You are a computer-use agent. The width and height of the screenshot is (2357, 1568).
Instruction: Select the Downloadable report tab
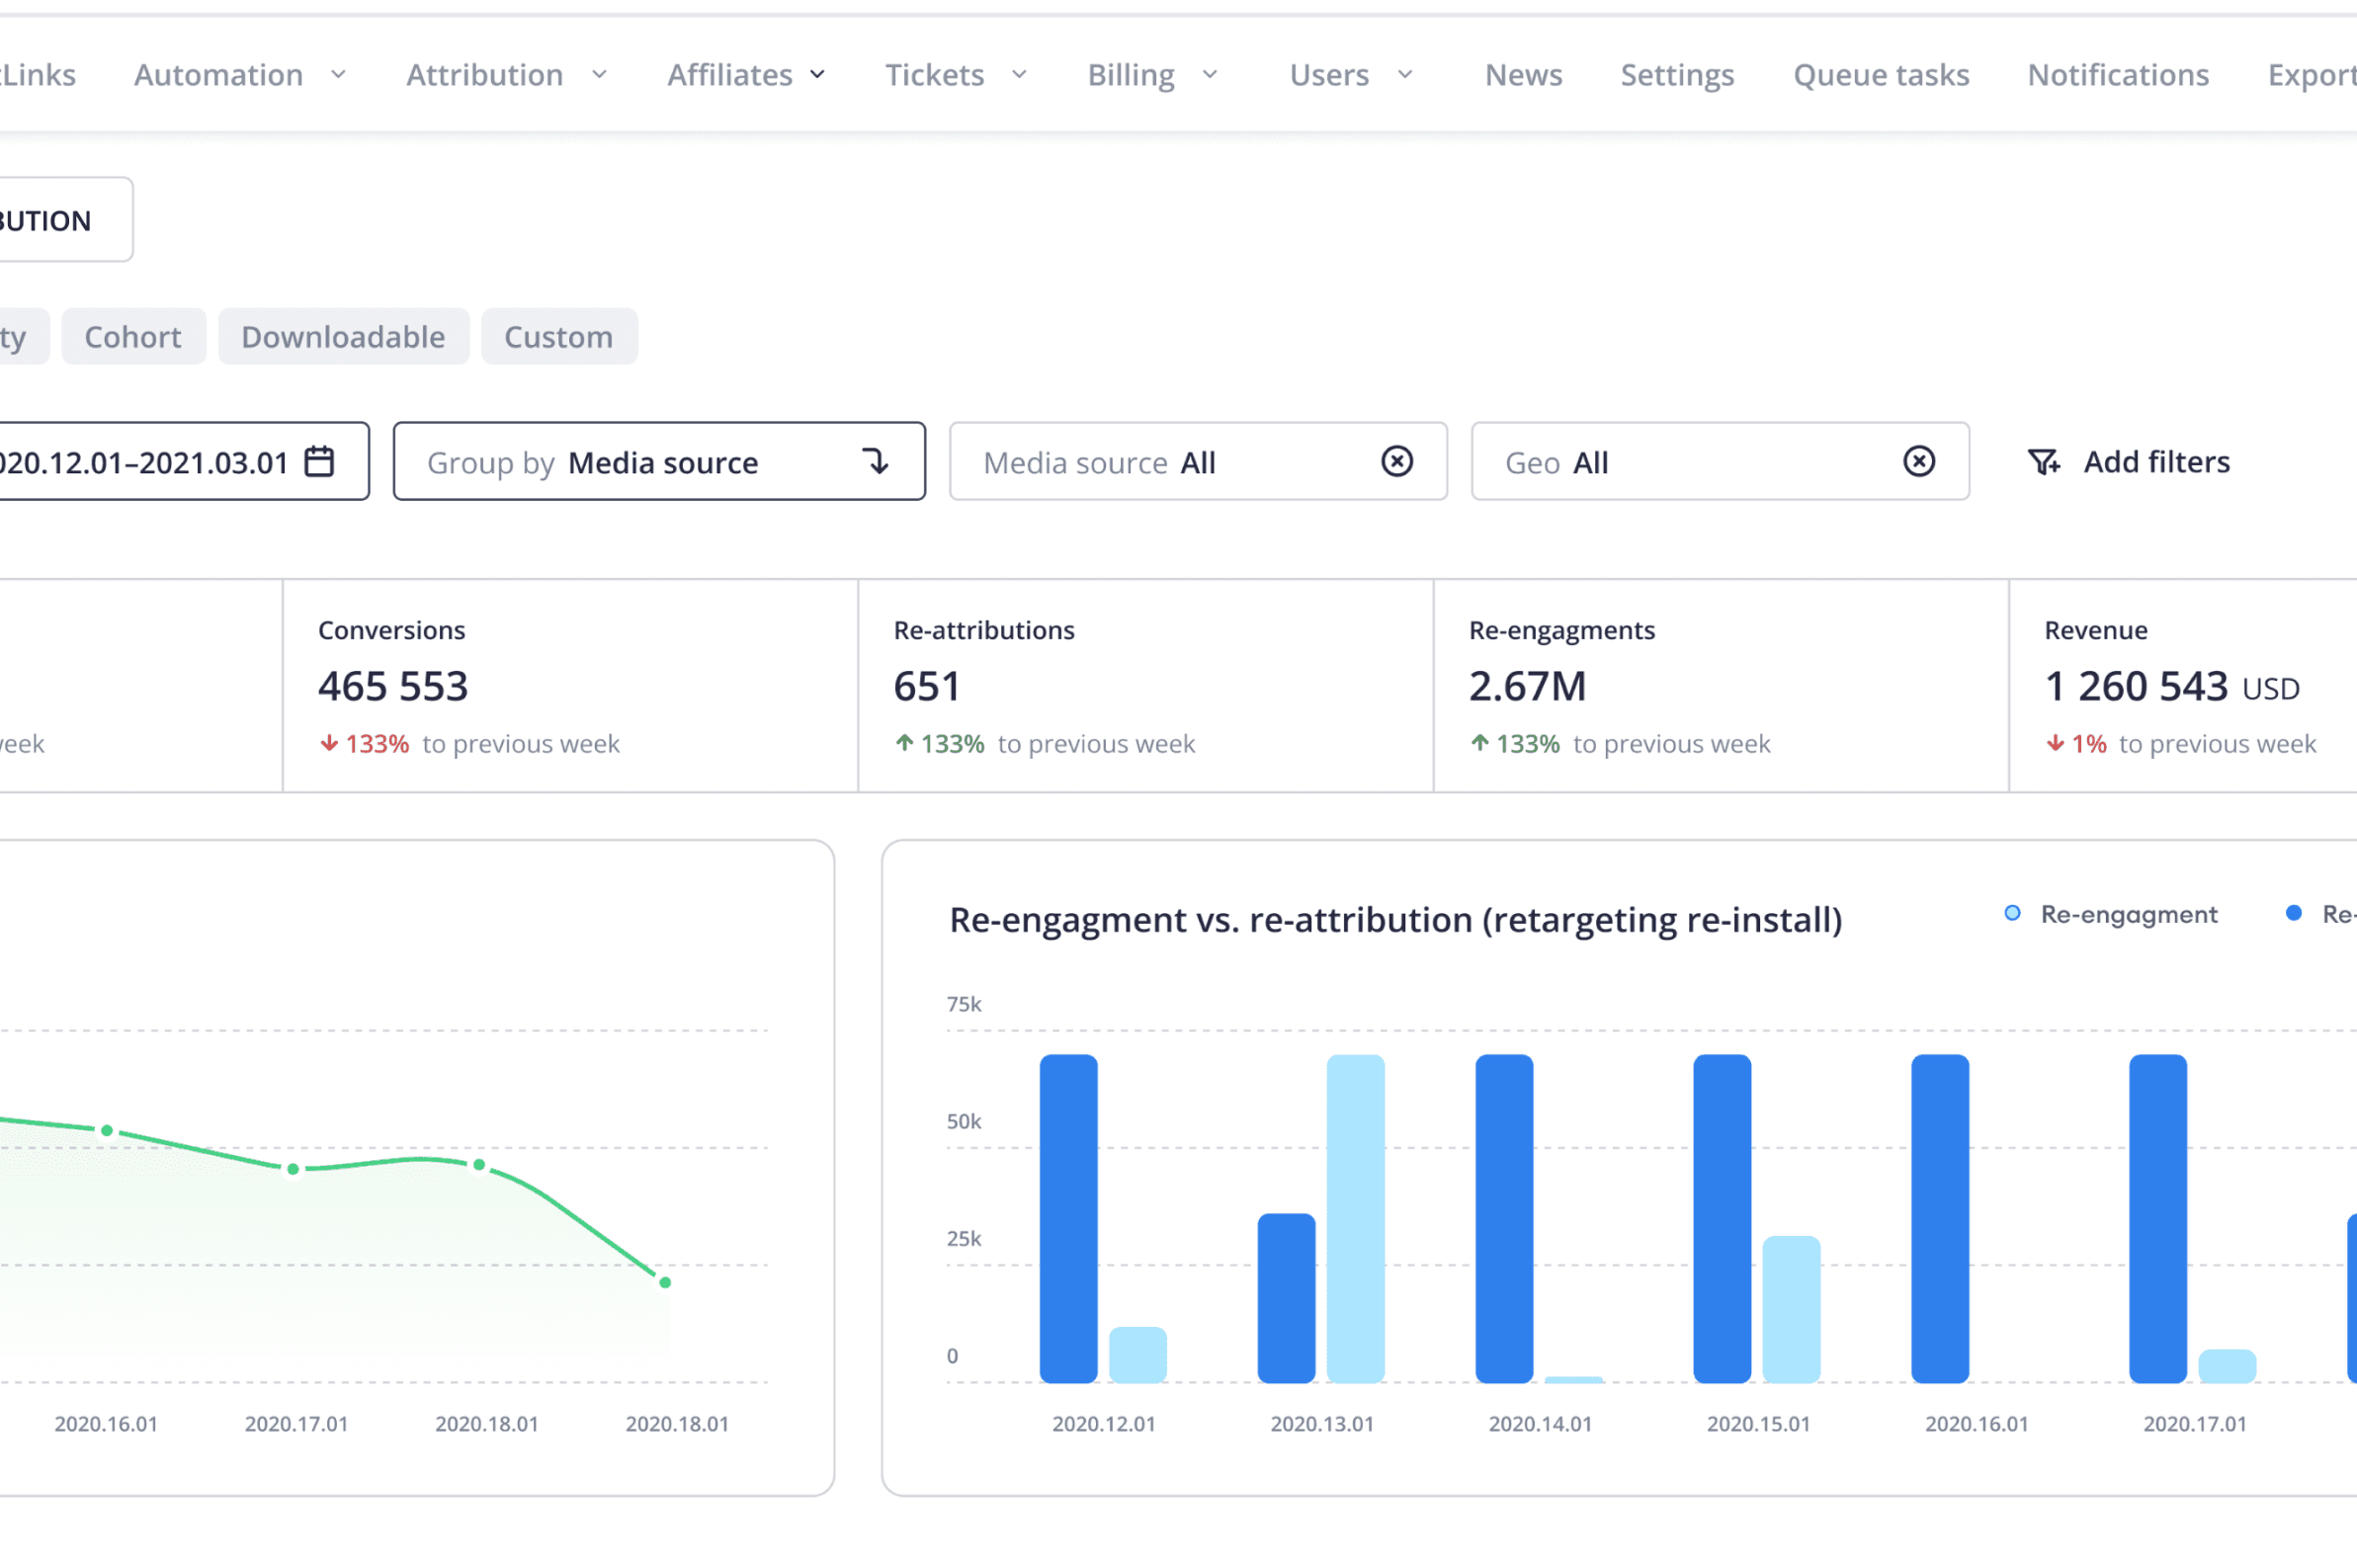coord(343,337)
